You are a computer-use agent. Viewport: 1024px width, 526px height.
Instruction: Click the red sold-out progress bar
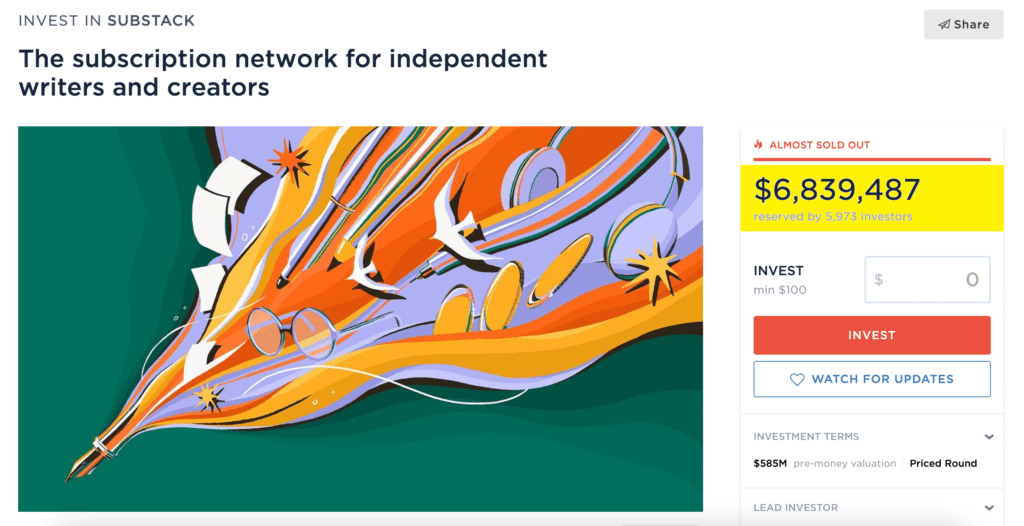(x=872, y=159)
